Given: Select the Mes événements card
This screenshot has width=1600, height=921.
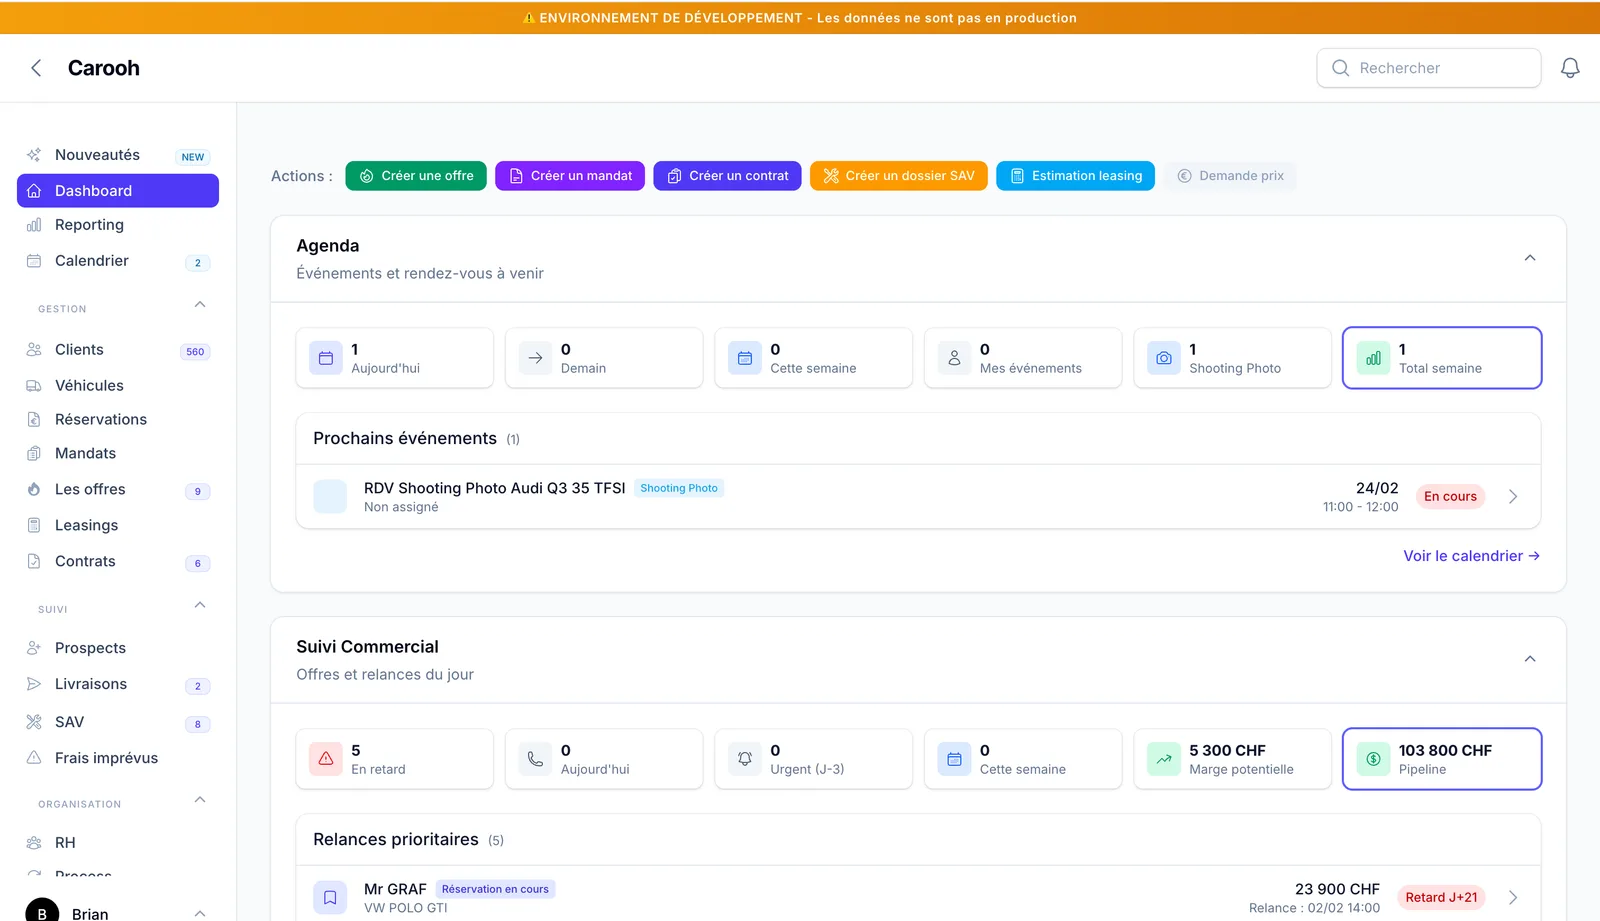Looking at the screenshot, I should click(1023, 358).
